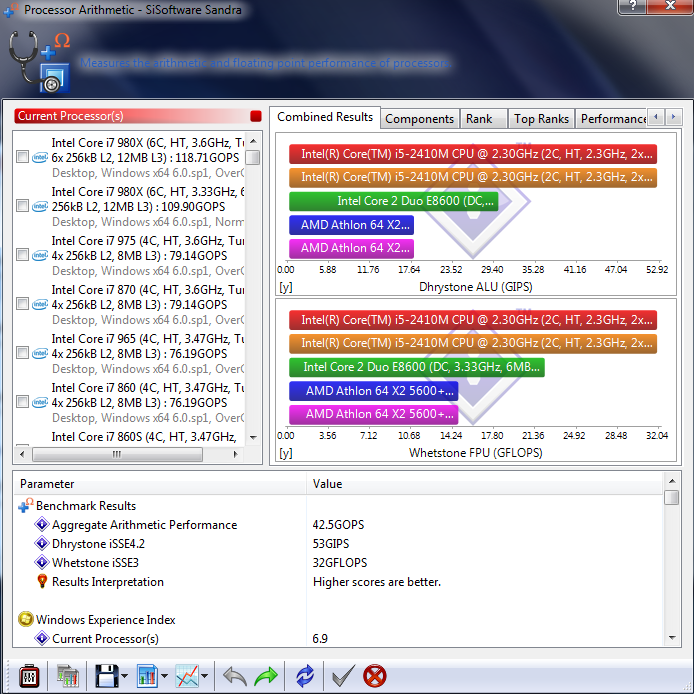The image size is (694, 694).
Task: Select the Intel Core i7 965 checkbox
Action: [22, 353]
